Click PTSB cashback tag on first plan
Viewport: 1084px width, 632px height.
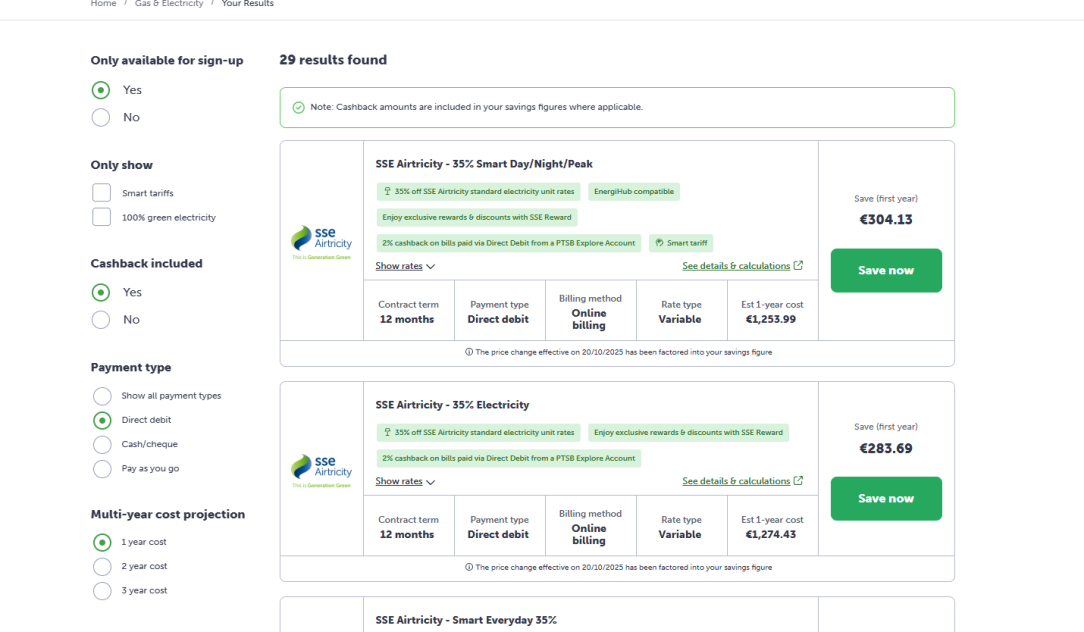509,243
